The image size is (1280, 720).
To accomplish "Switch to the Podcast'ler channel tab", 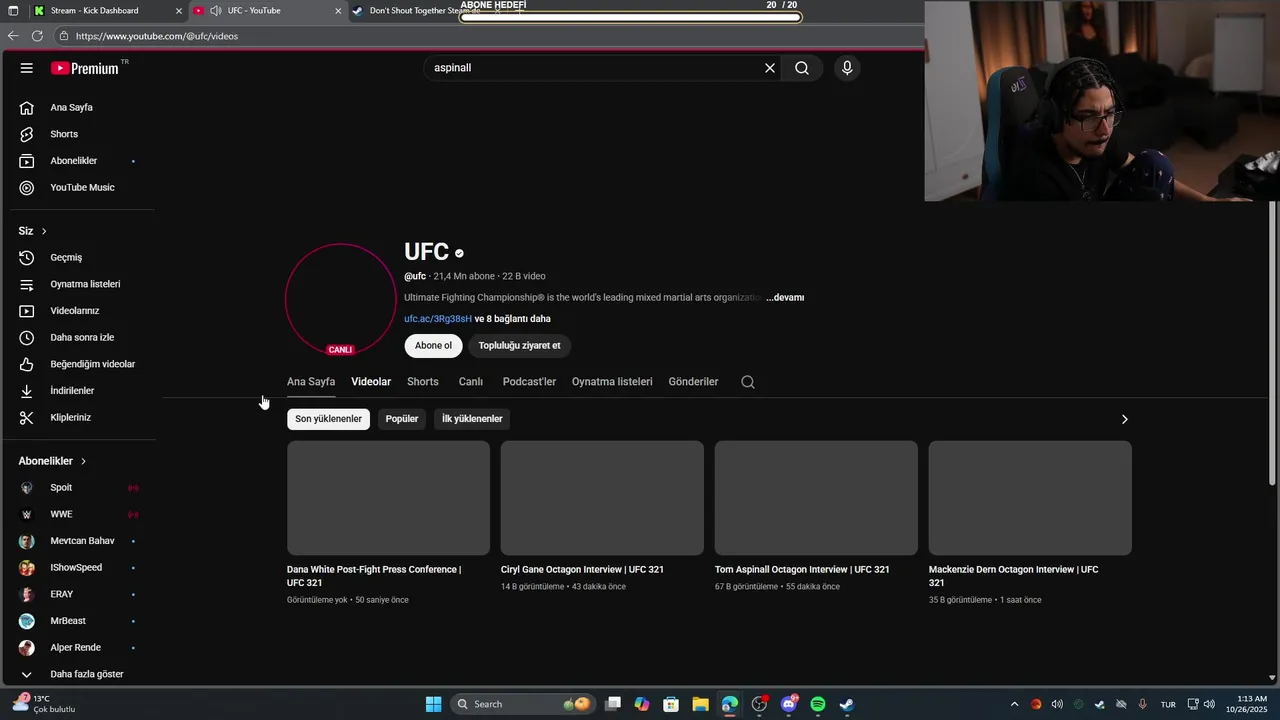I will pyautogui.click(x=529, y=382).
